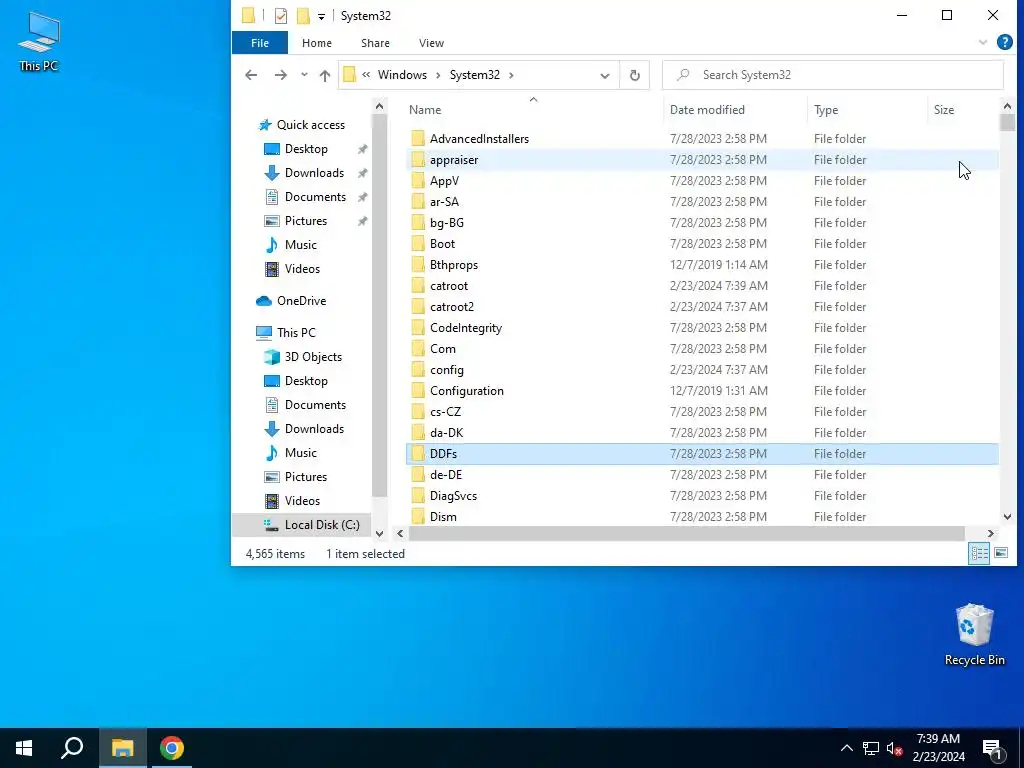Screen dimensions: 1024x768
Task: Open the muted volume tray icon
Action: [x=895, y=748]
